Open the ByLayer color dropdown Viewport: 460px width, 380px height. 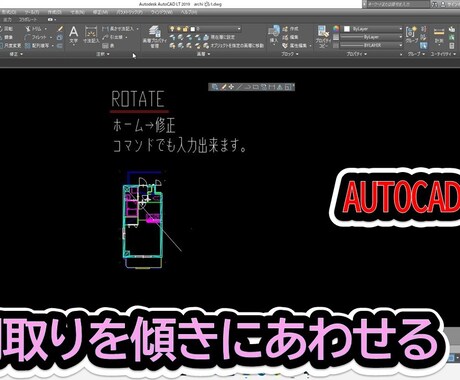[x=401, y=29]
